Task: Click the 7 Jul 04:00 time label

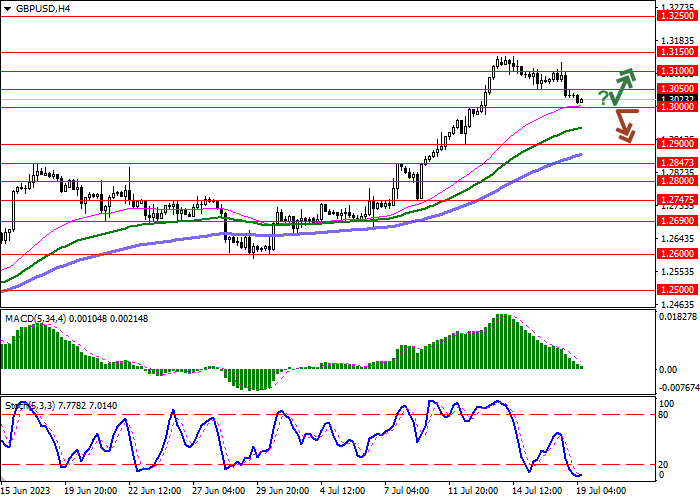Action: (x=407, y=491)
